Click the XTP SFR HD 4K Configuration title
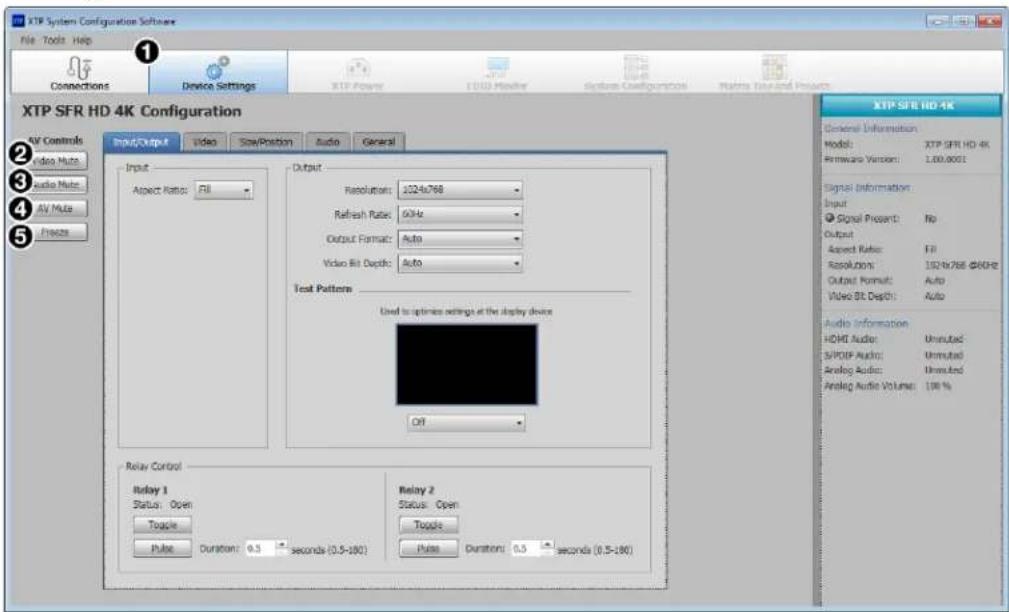 132,111
